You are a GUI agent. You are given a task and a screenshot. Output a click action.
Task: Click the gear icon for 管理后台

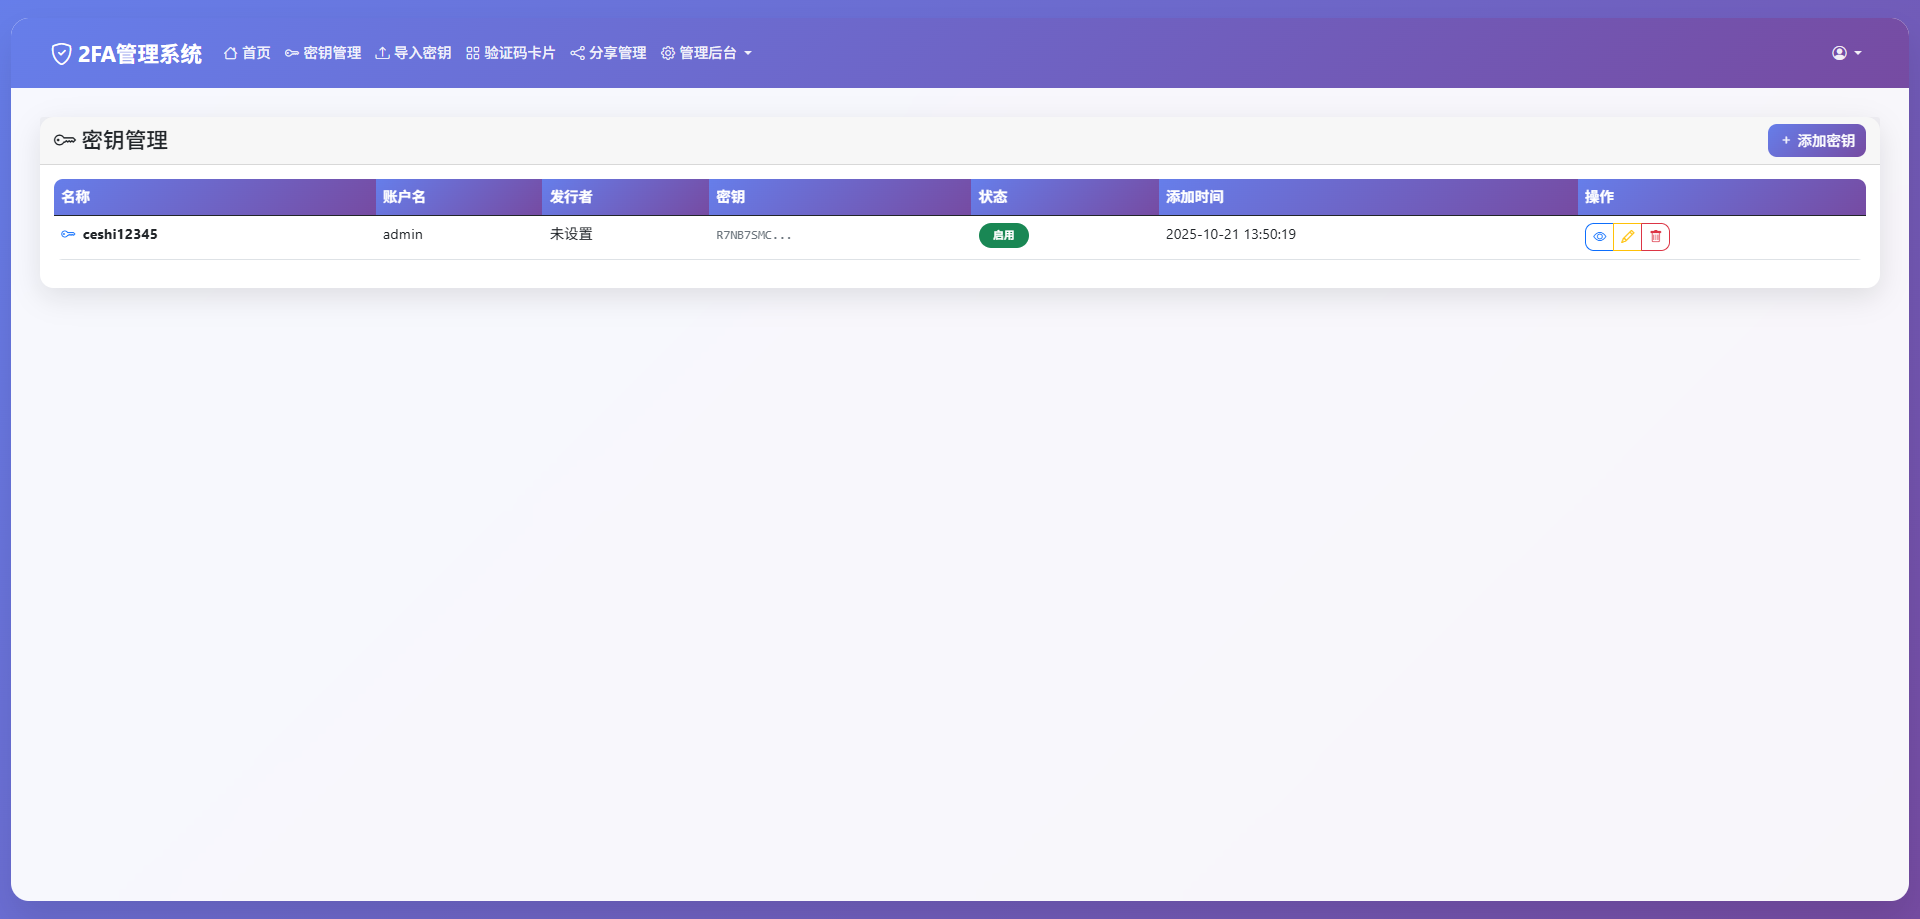pyautogui.click(x=668, y=53)
